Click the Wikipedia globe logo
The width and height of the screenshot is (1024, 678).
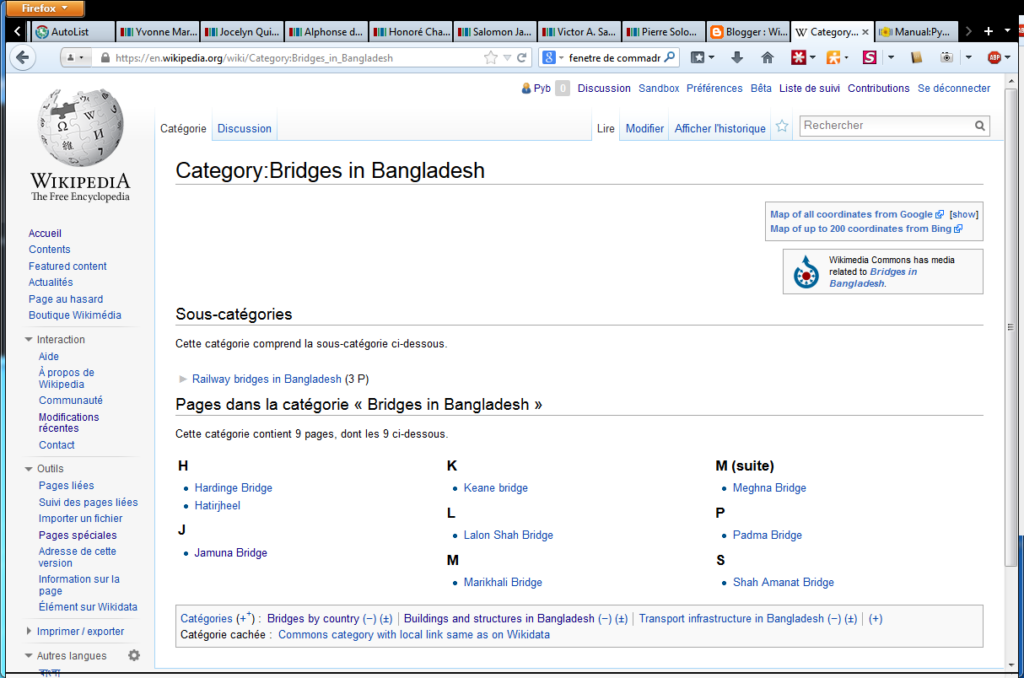[x=79, y=128]
